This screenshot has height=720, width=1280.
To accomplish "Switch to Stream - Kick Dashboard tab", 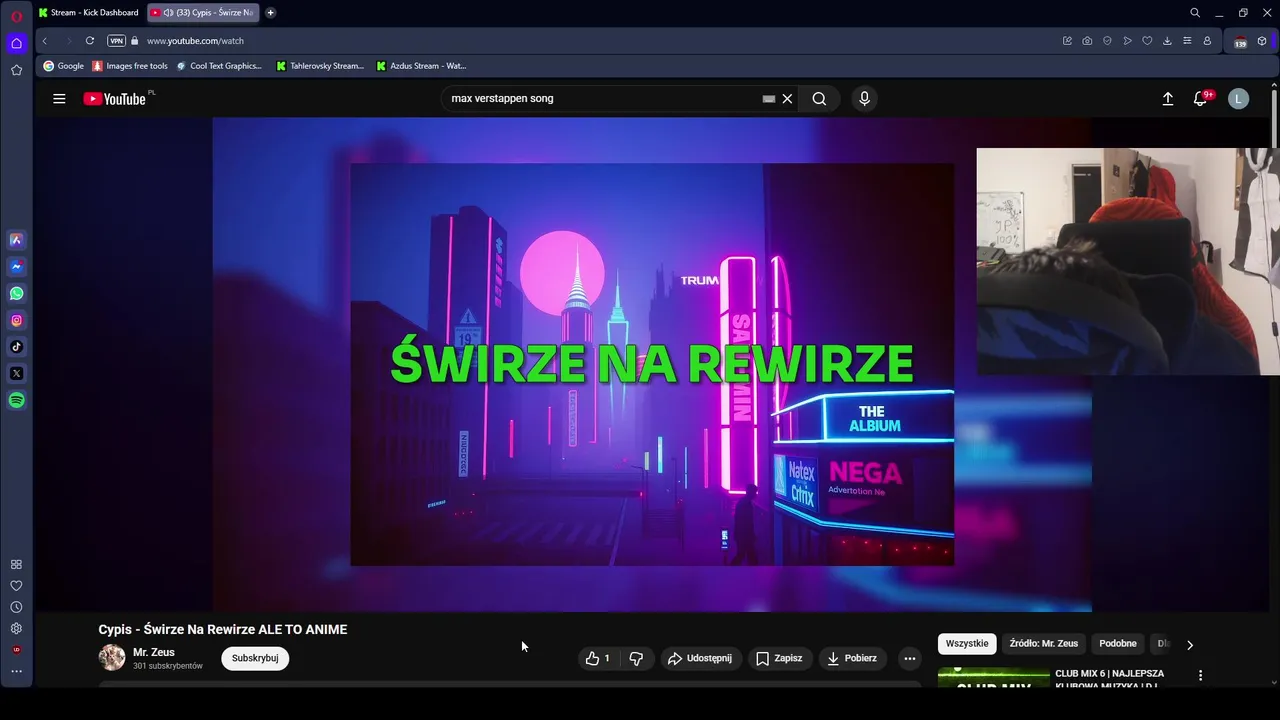I will coord(88,13).
